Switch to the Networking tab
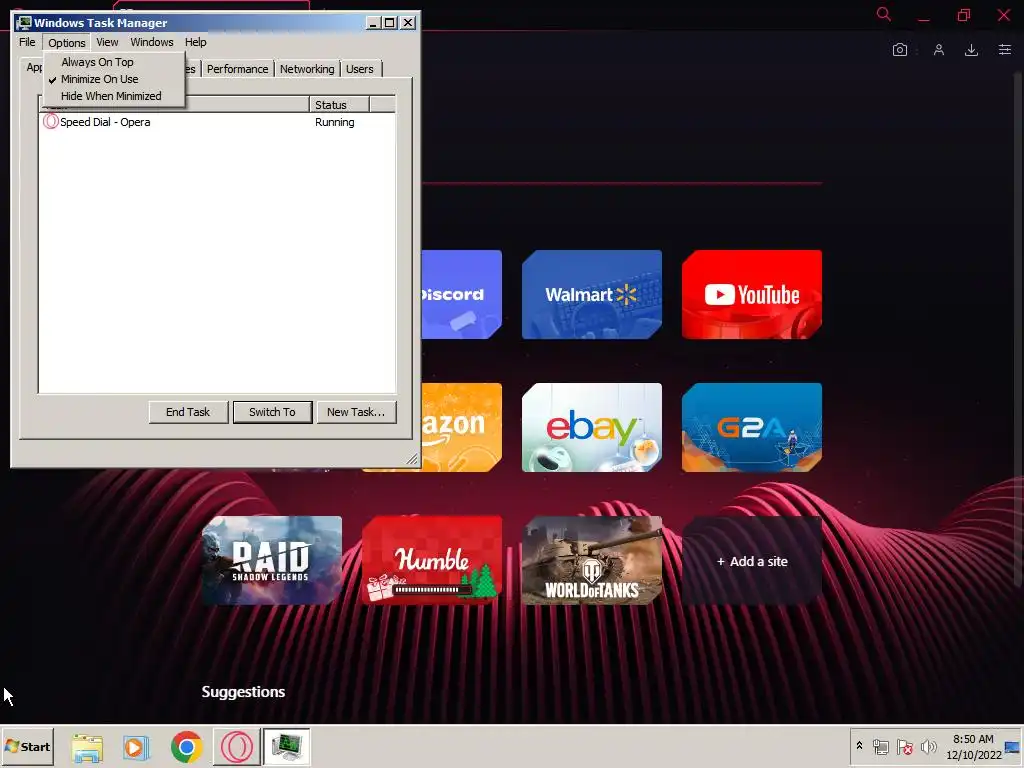 [307, 69]
